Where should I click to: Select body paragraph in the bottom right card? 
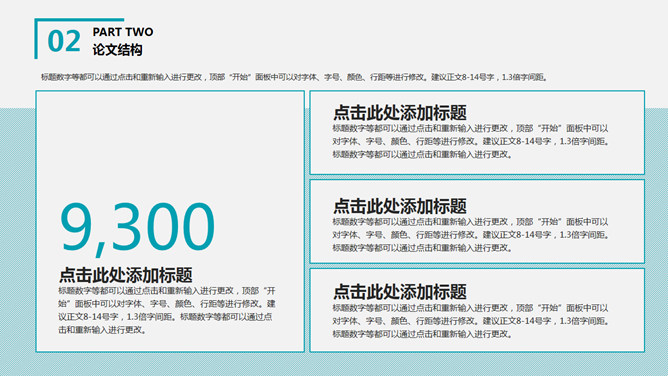coord(471,321)
